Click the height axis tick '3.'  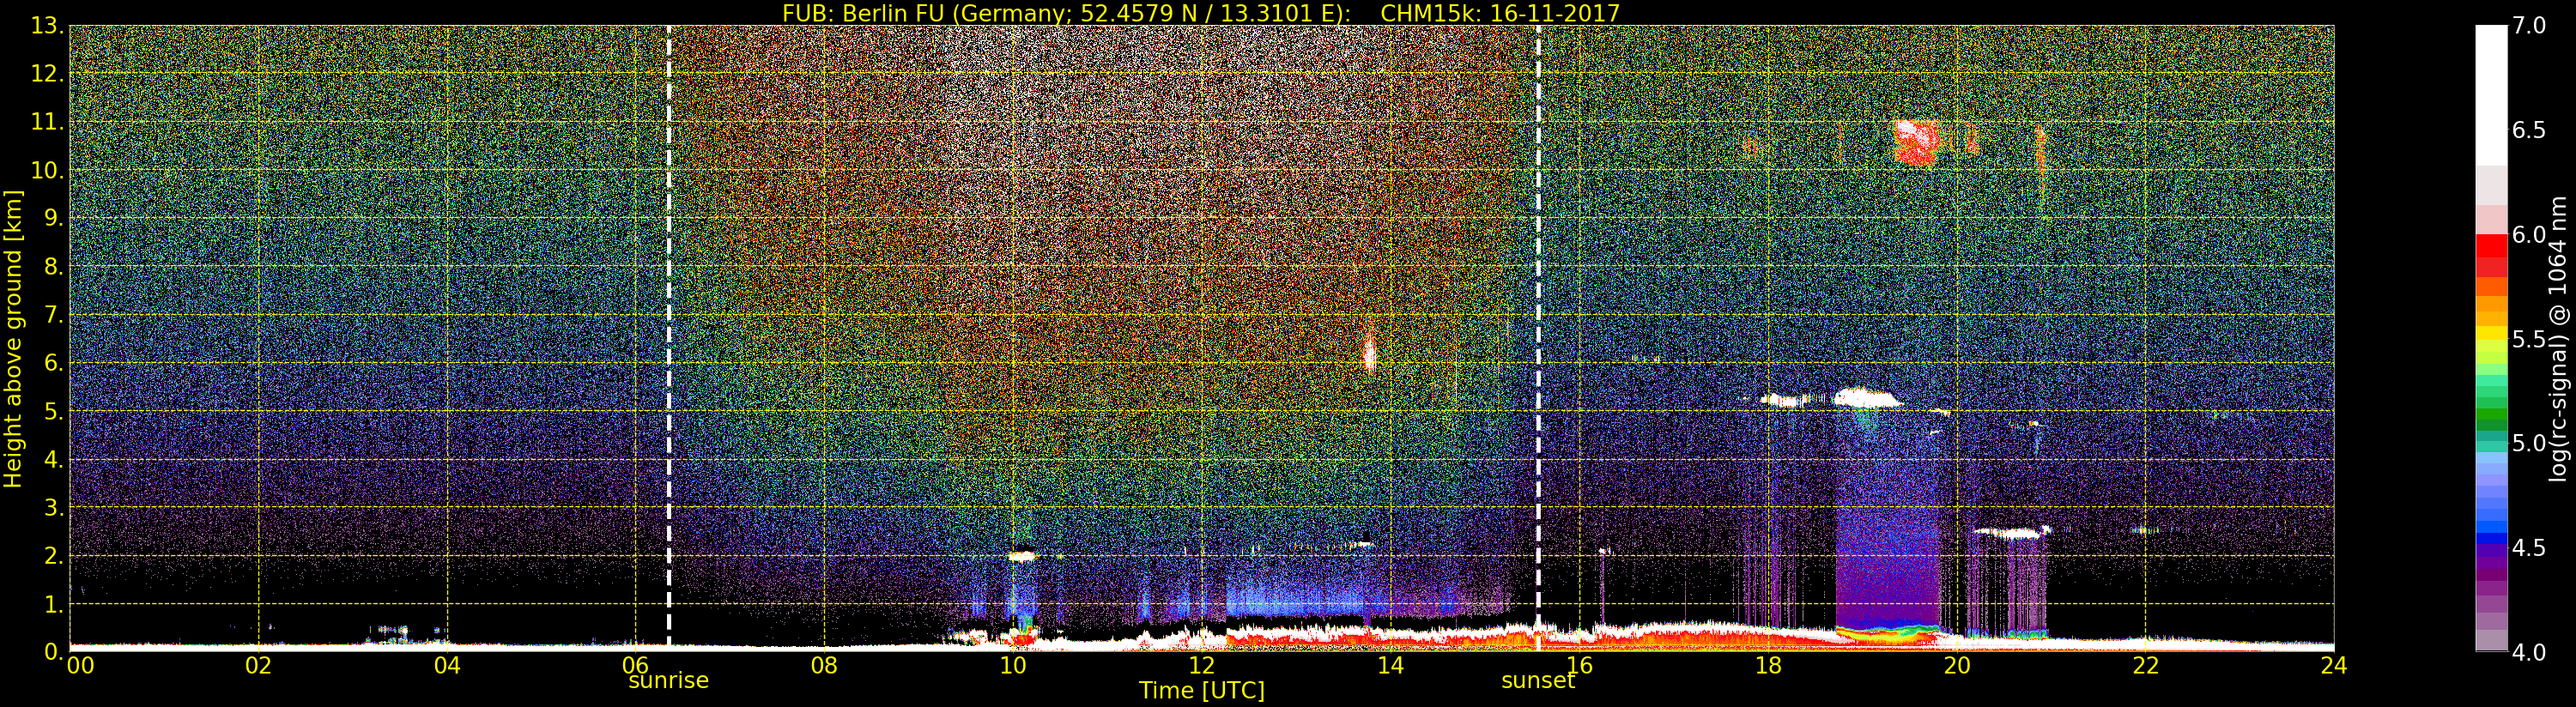(x=53, y=507)
